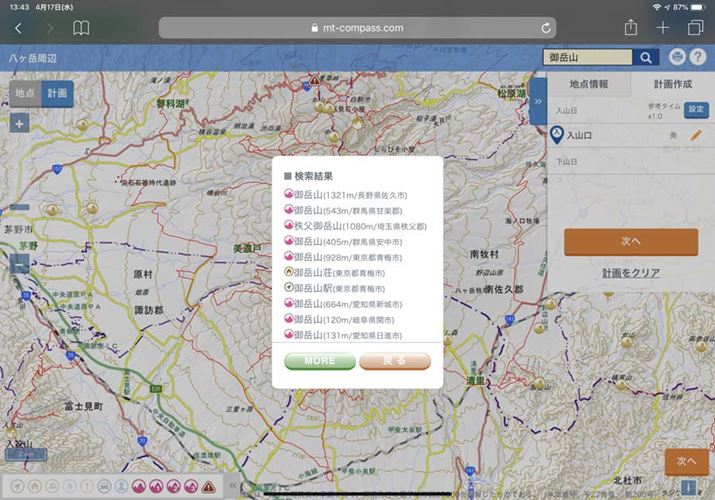The image size is (715, 500).
Task: Reload the page in address bar
Action: pyautogui.click(x=546, y=28)
